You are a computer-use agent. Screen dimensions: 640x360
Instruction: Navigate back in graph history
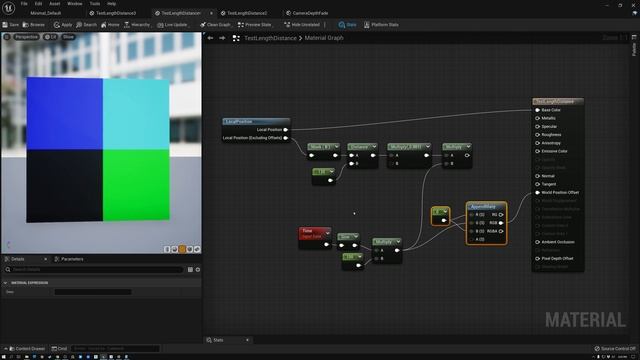[210, 38]
